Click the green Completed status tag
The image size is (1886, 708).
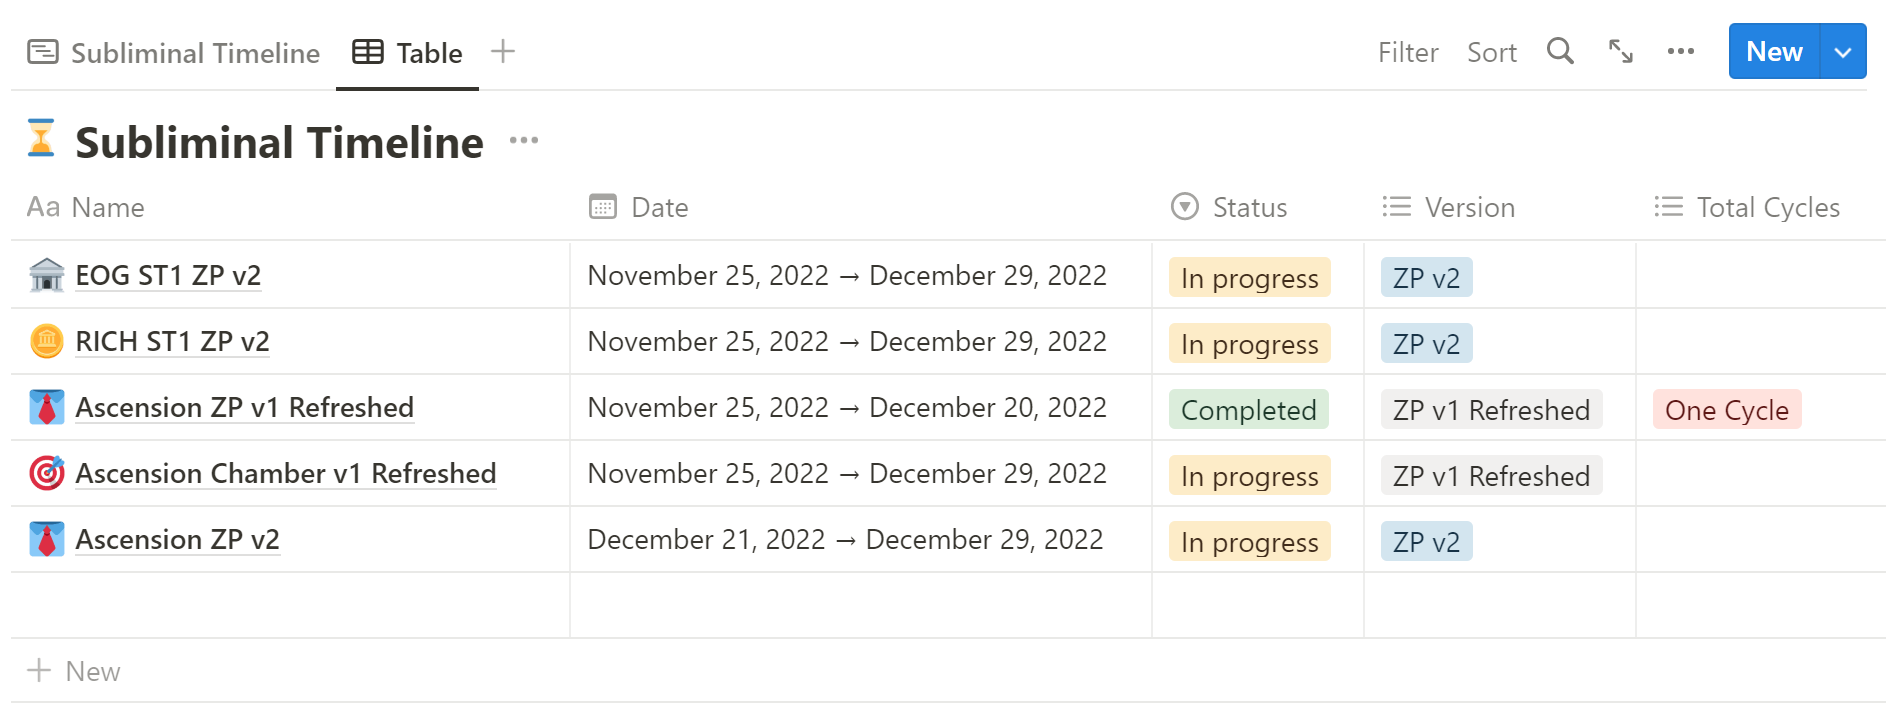click(1248, 409)
